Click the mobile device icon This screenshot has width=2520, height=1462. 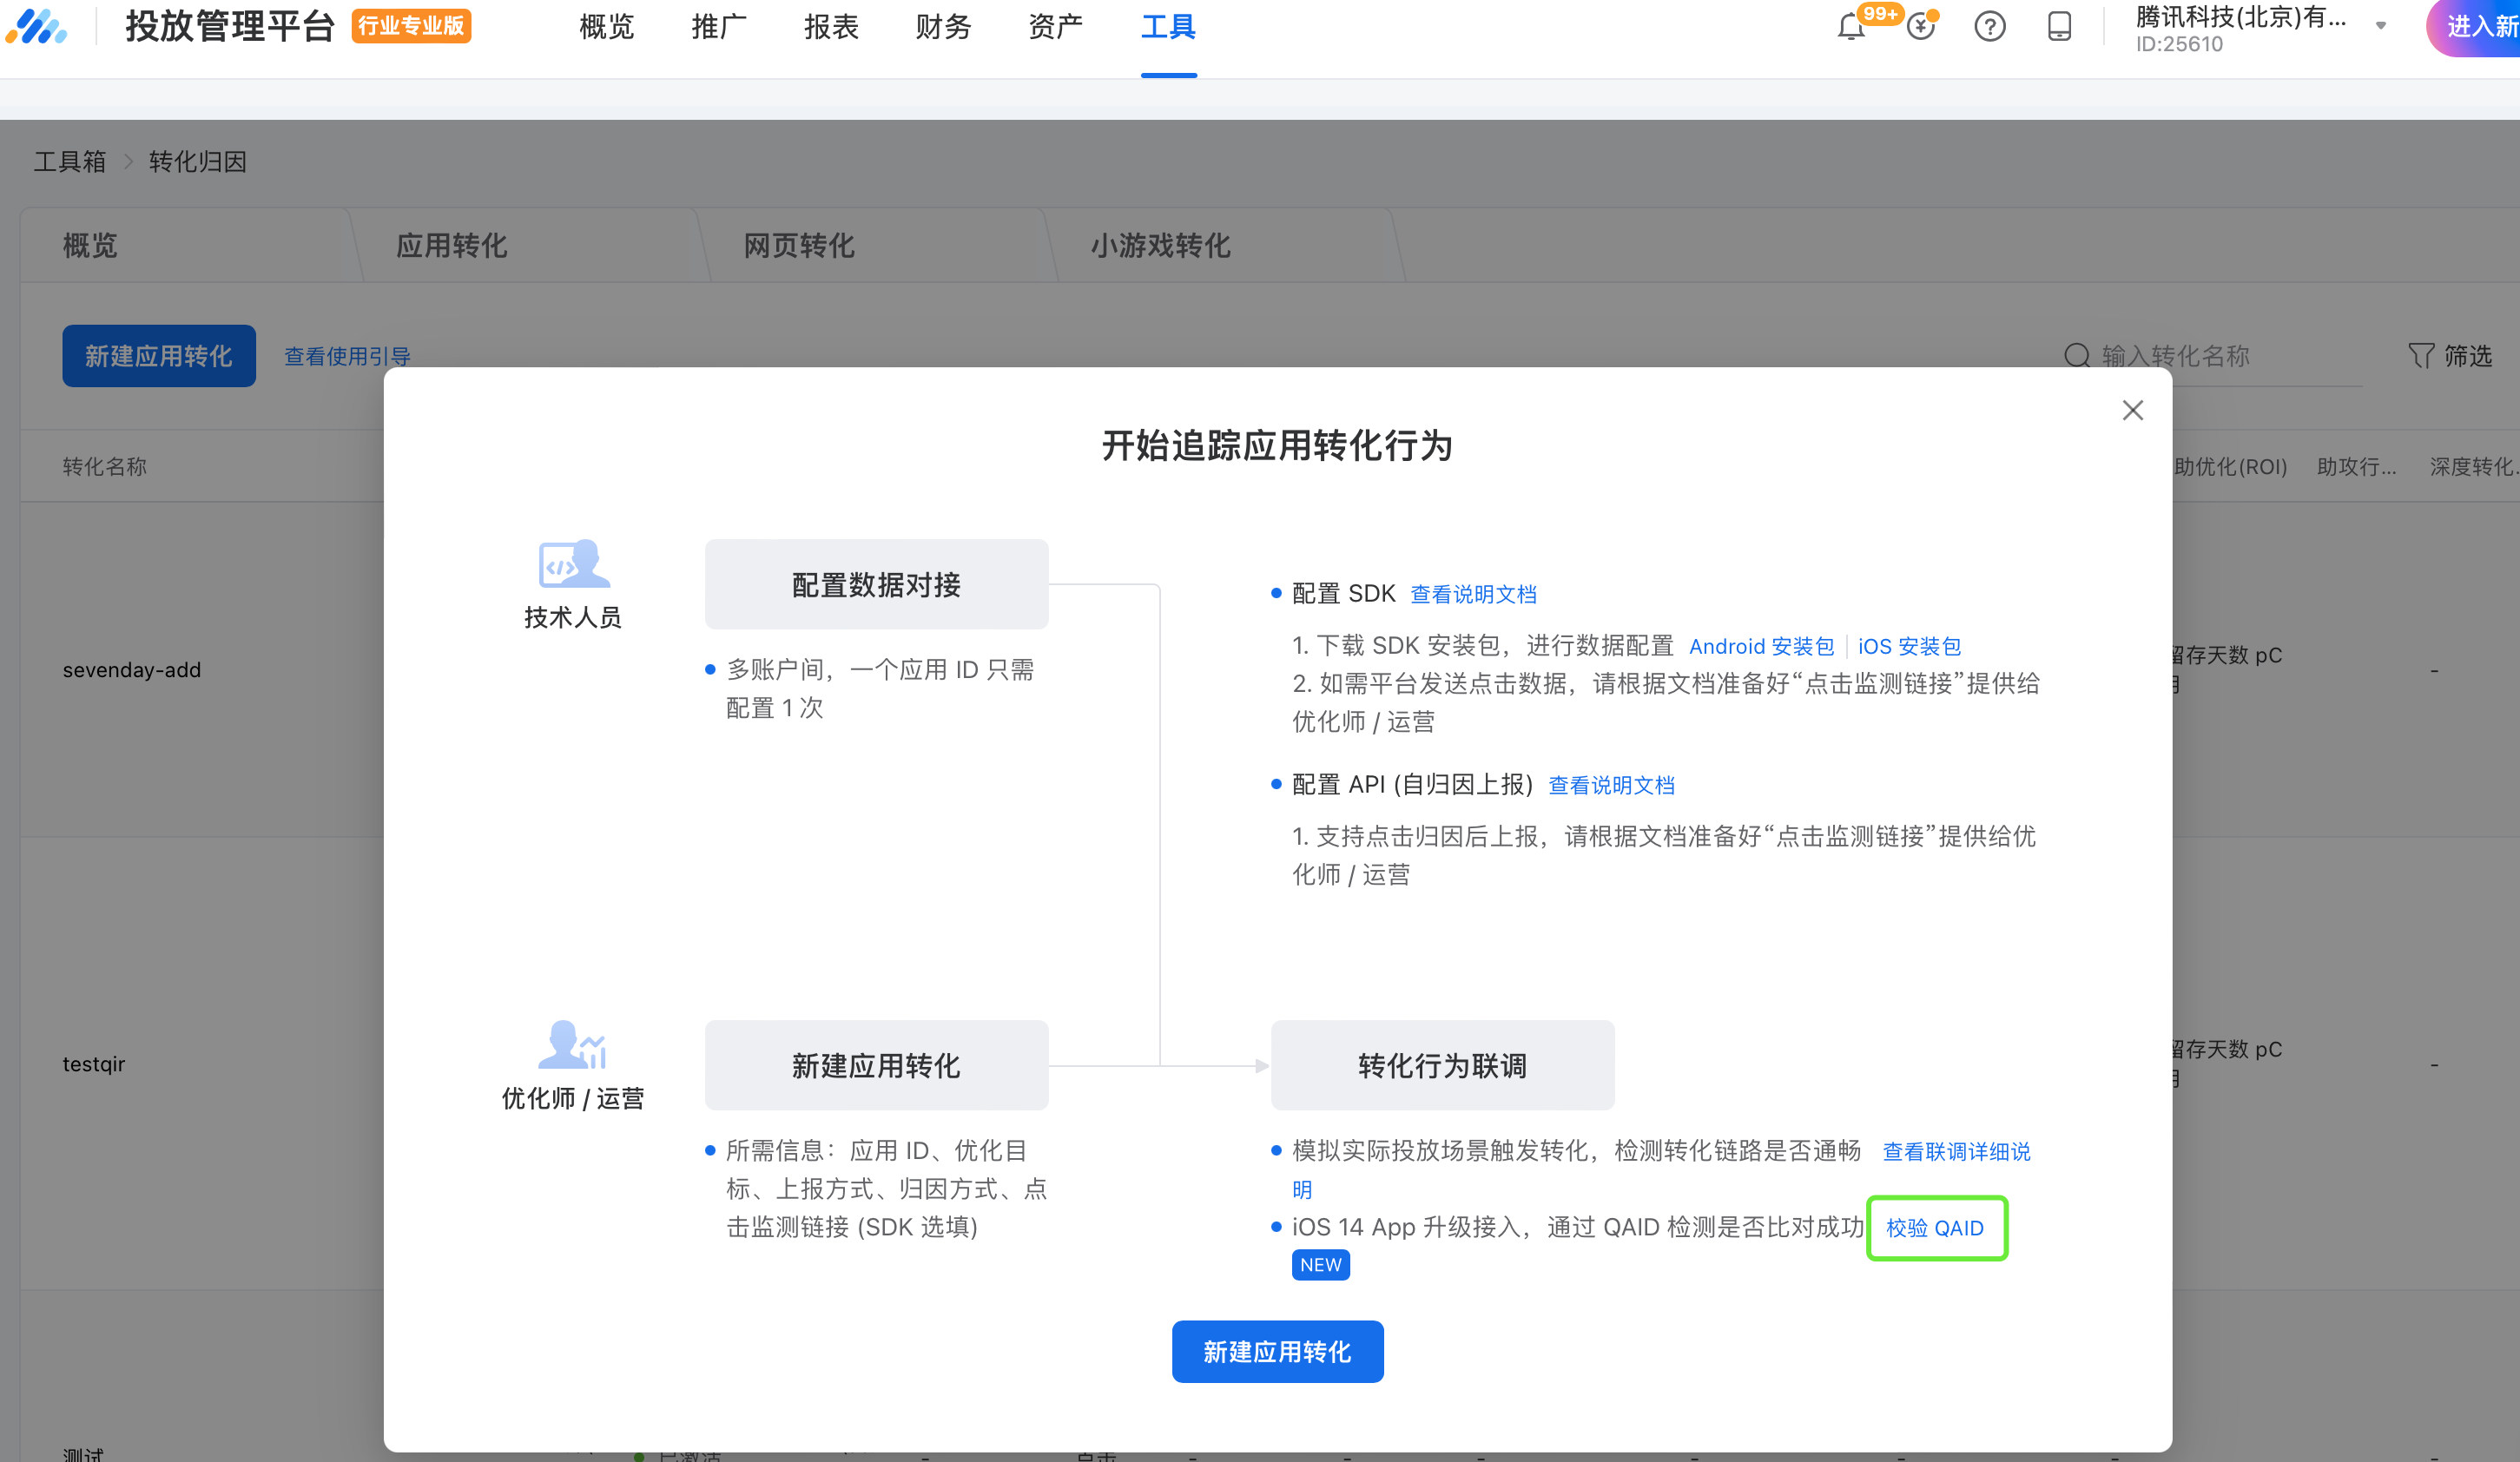2059,26
